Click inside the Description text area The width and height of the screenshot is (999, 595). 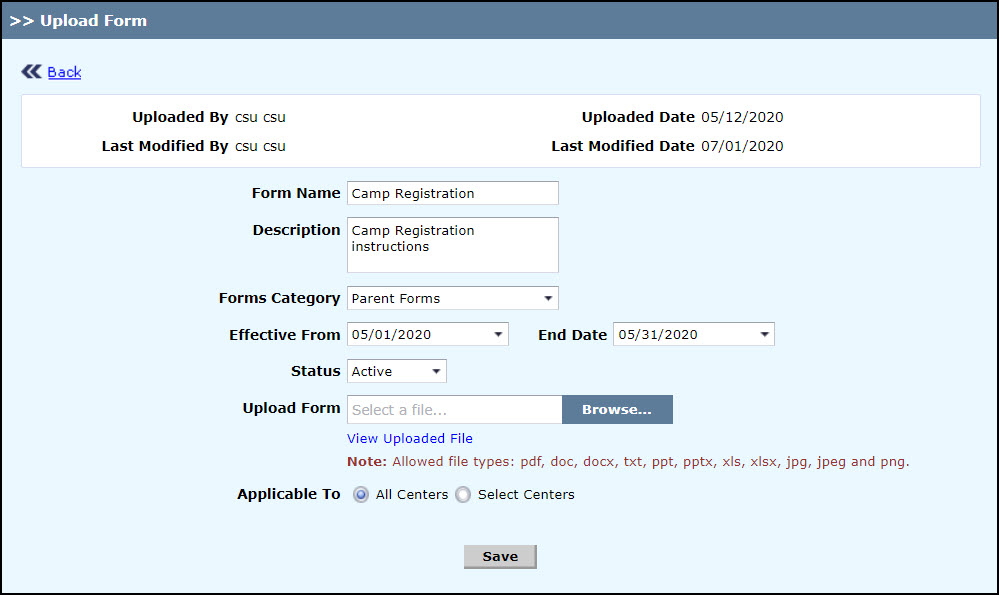click(452, 245)
